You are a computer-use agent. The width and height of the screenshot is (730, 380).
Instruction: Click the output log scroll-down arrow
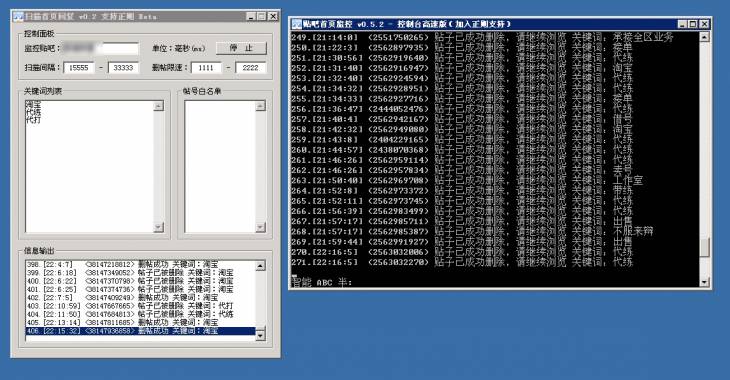[261, 335]
